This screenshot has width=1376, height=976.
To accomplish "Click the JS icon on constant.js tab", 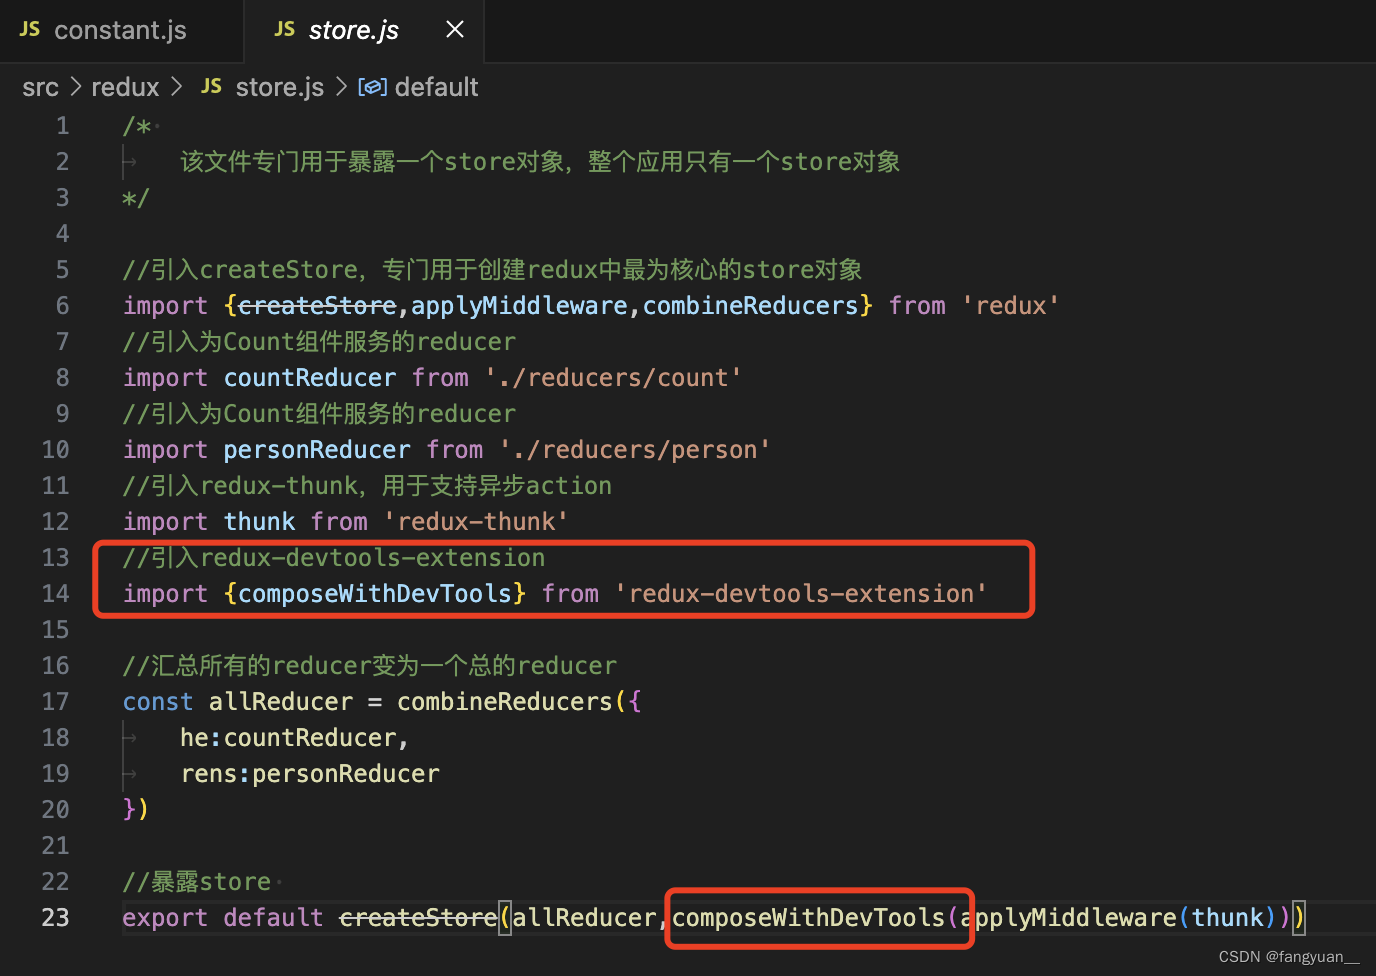I will tap(30, 29).
